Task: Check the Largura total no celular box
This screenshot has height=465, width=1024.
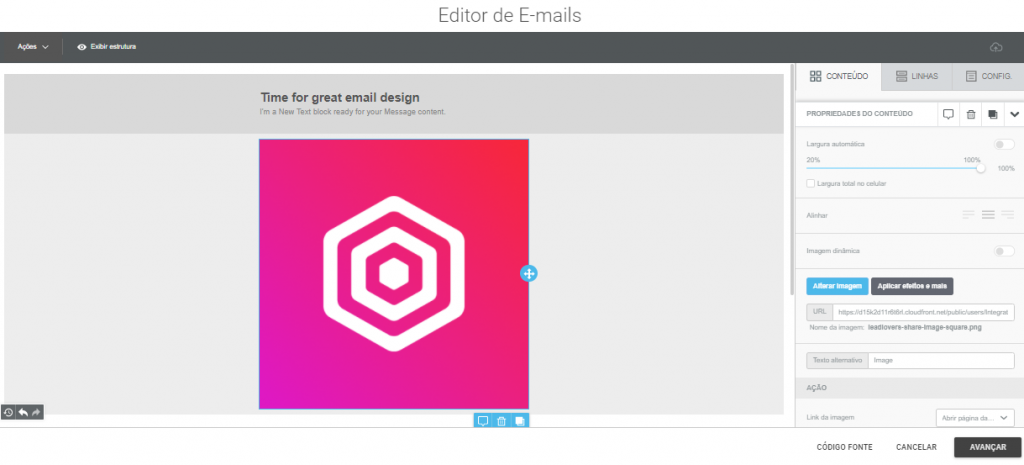Action: (x=811, y=184)
